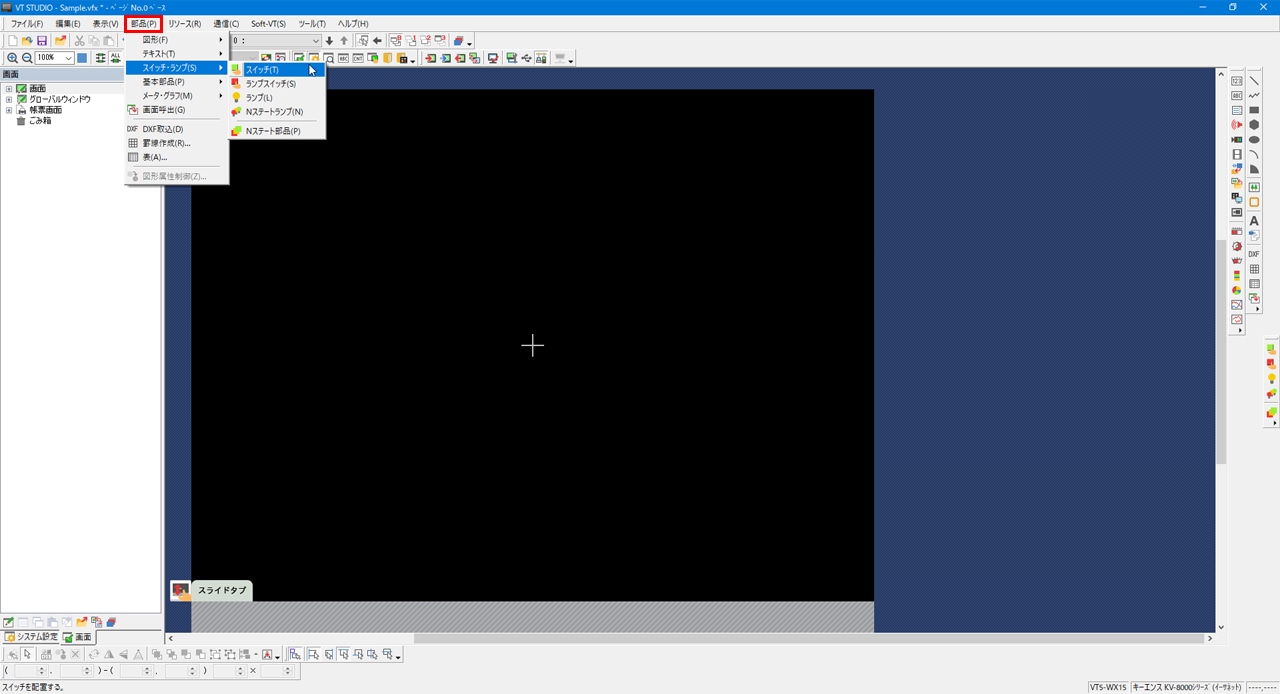Image resolution: width=1280 pixels, height=694 pixels.
Task: Click the DXF import icon in right toolbar
Action: (1254, 254)
